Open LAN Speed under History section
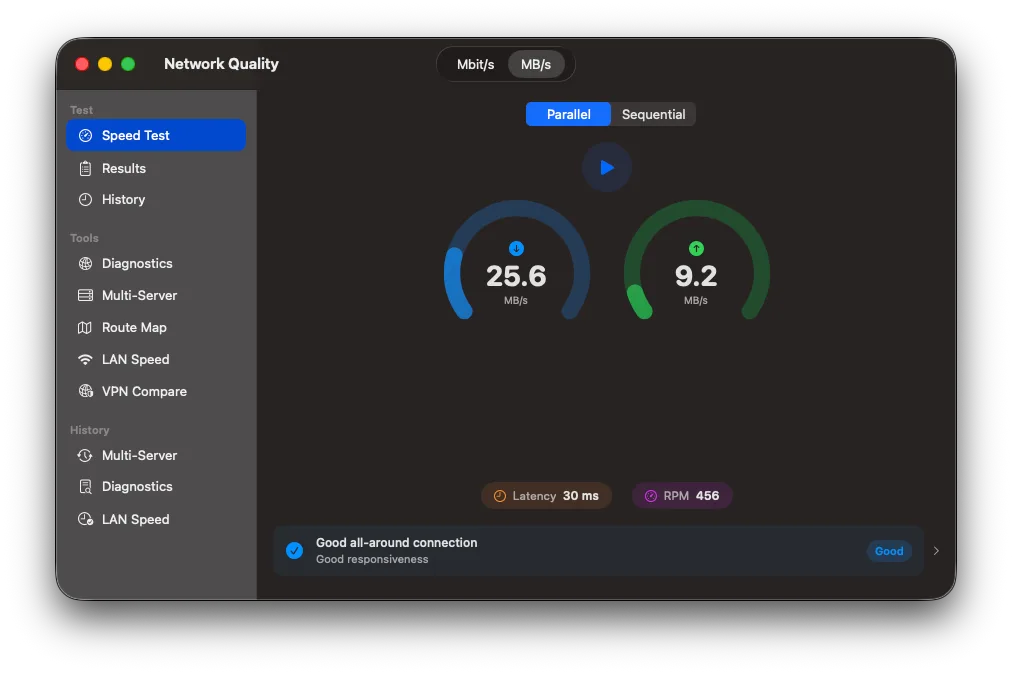The height and width of the screenshot is (674, 1012). pyautogui.click(x=156, y=519)
